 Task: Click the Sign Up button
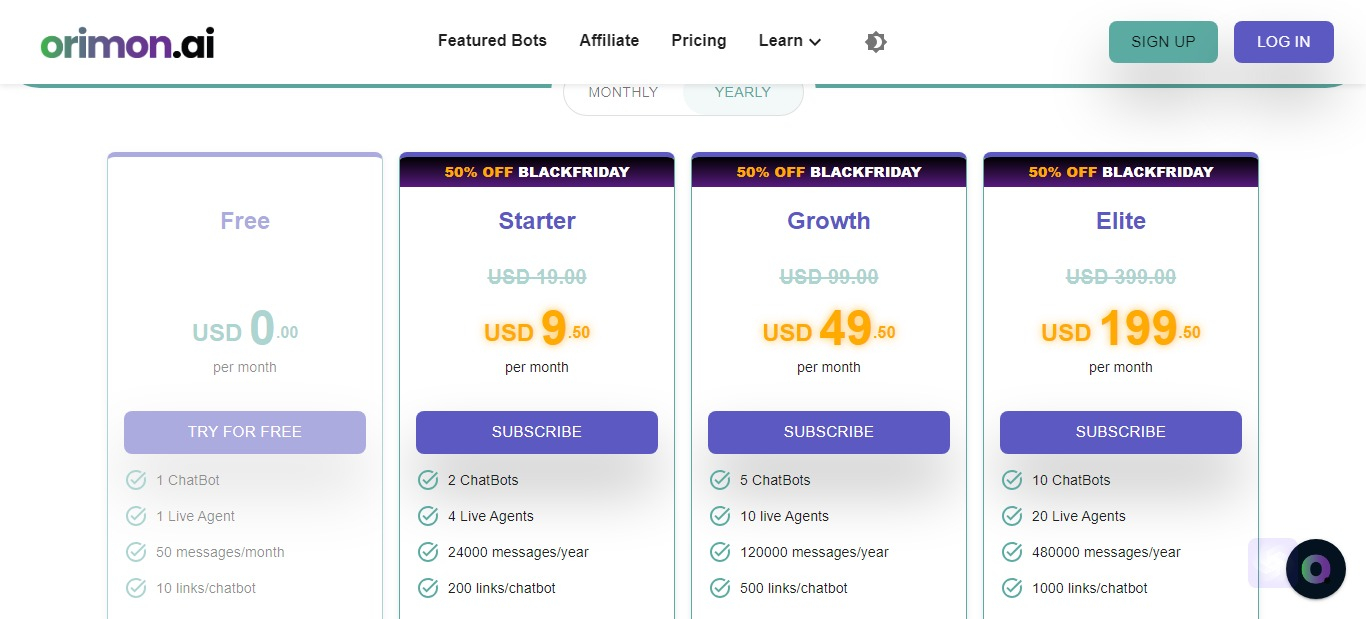[1163, 42]
